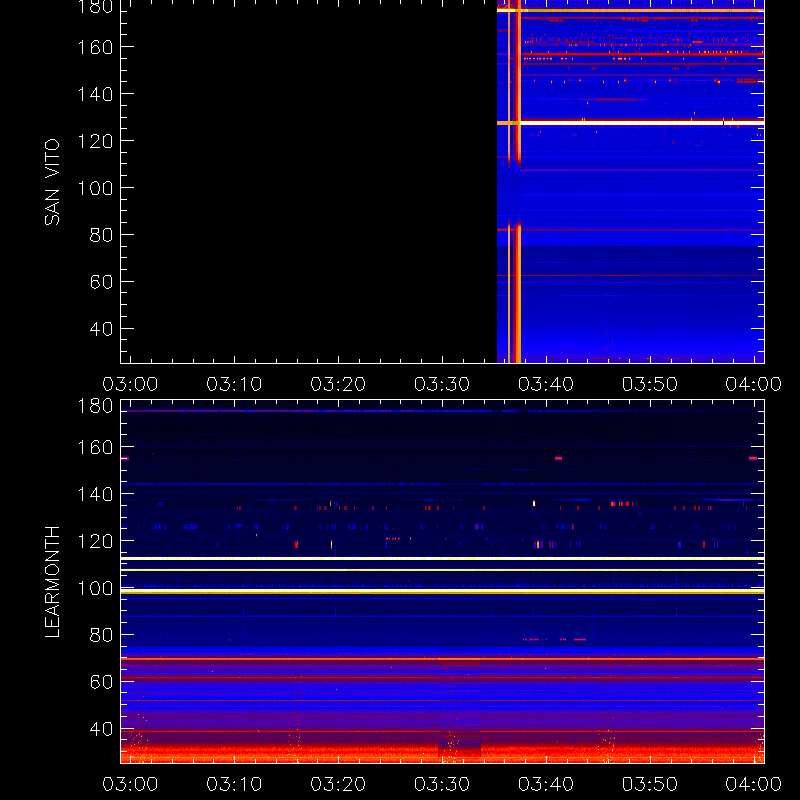The width and height of the screenshot is (800, 800).
Task: Click 03:10 time label under Learmonth plot
Action: click(234, 784)
